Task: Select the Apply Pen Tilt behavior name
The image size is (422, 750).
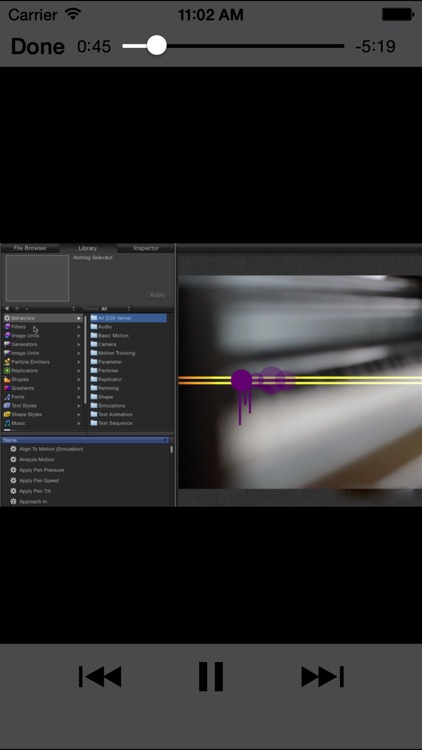Action: pyautogui.click(x=35, y=491)
